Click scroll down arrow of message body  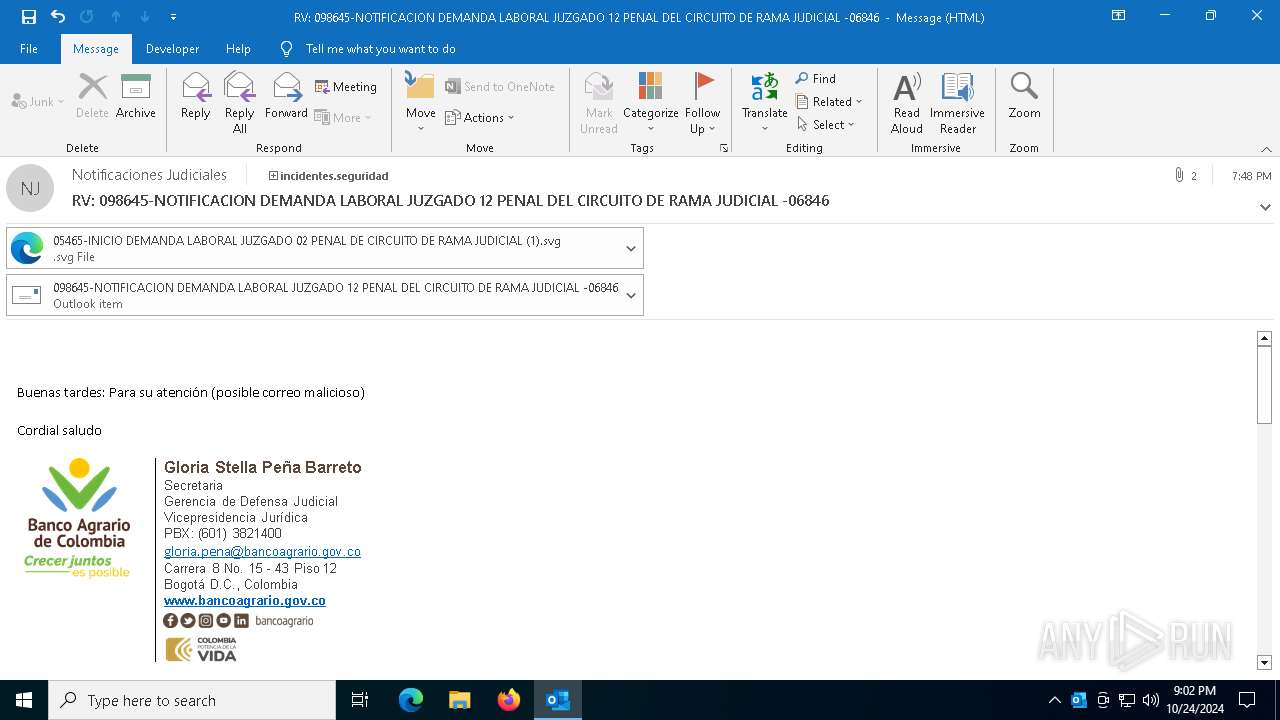click(x=1264, y=662)
